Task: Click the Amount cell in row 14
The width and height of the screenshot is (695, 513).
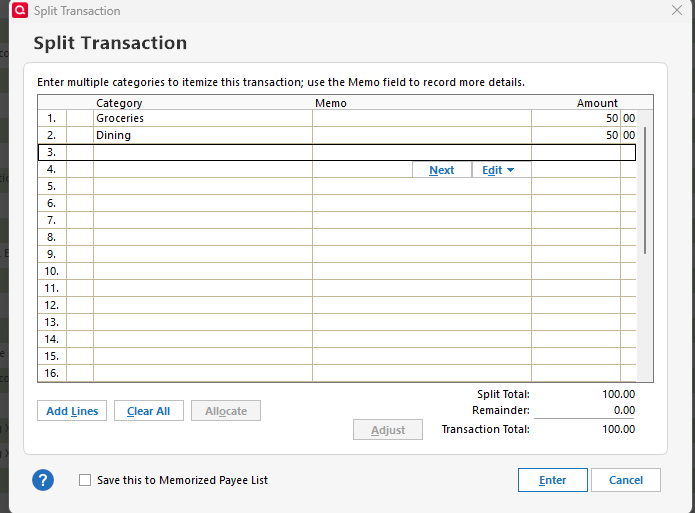Action: point(583,339)
